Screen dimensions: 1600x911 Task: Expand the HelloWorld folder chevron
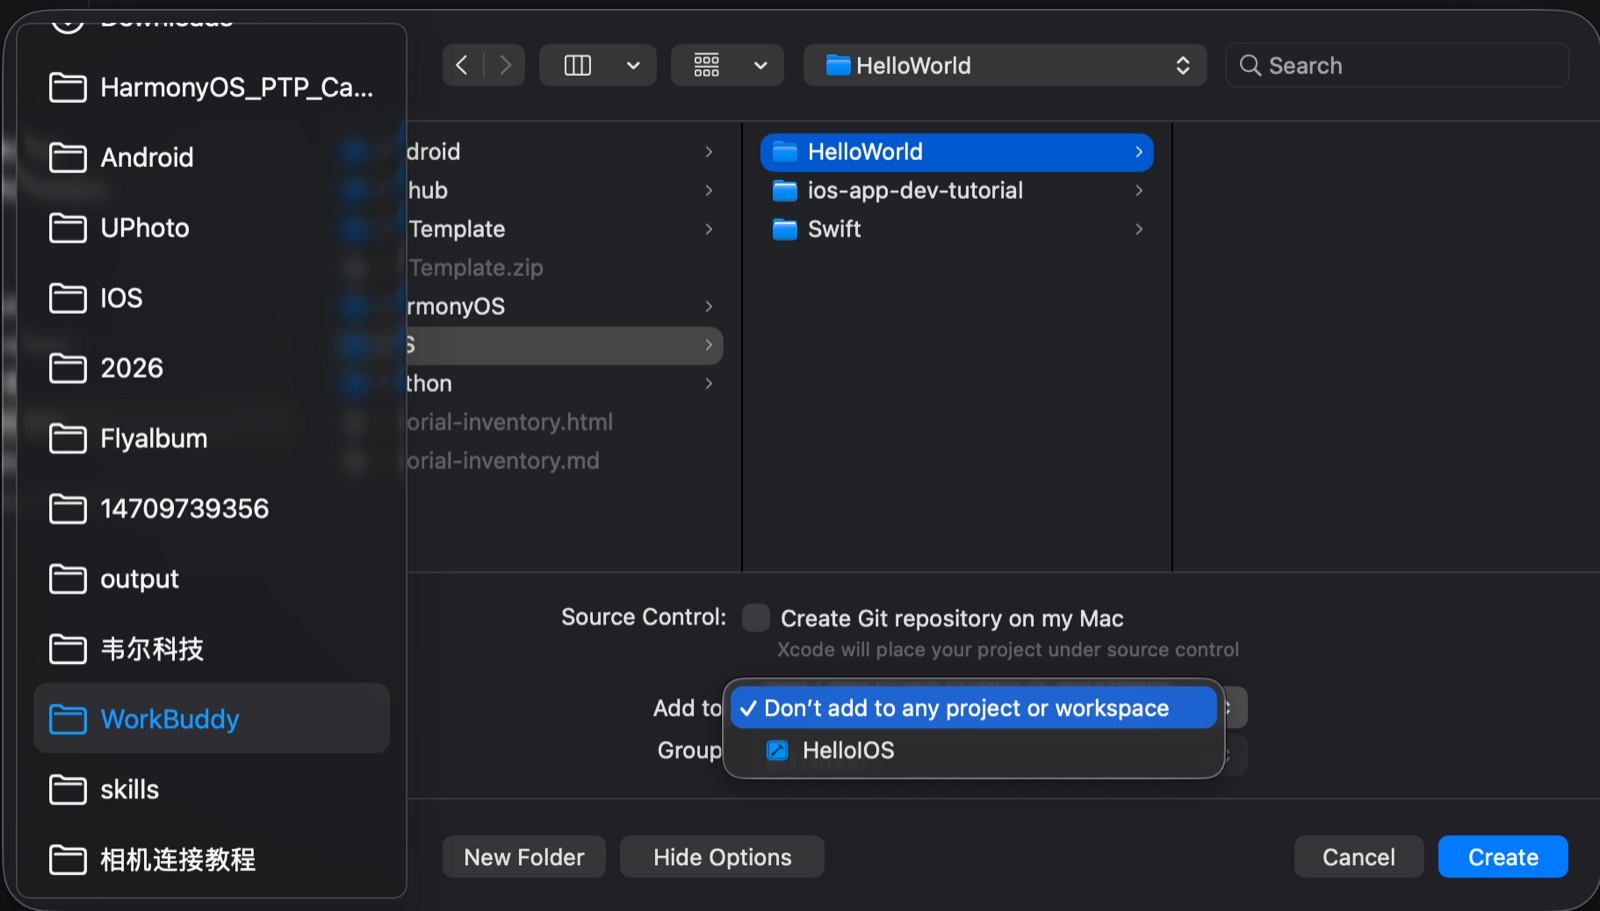[1139, 152]
